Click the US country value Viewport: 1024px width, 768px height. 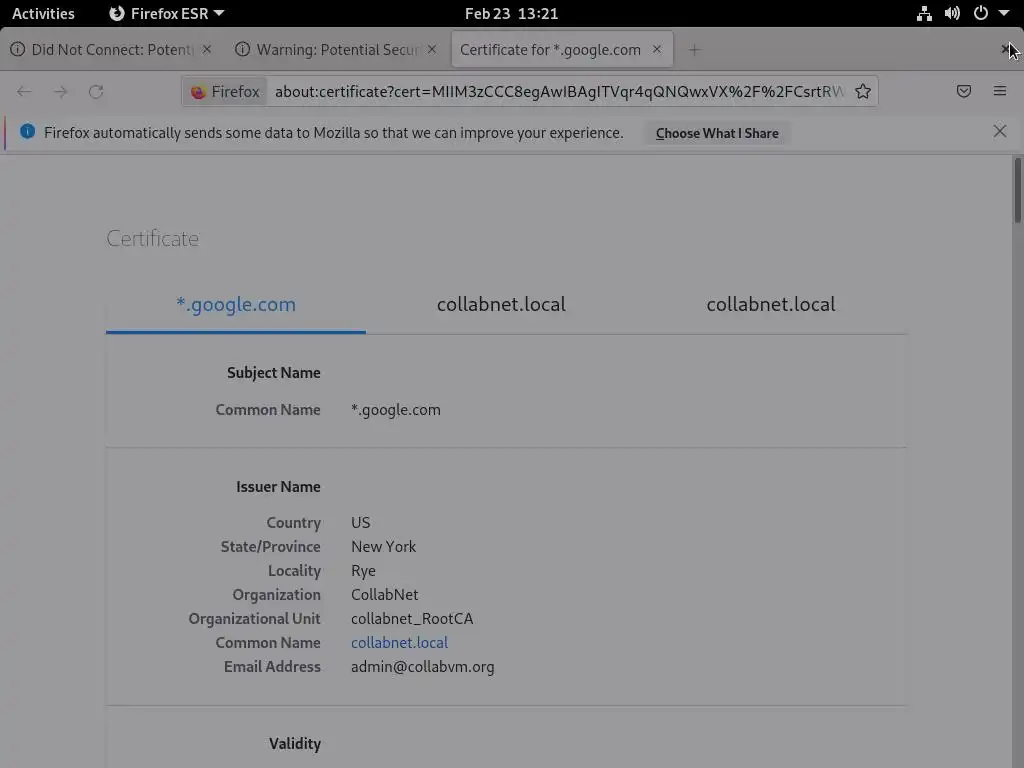(360, 522)
